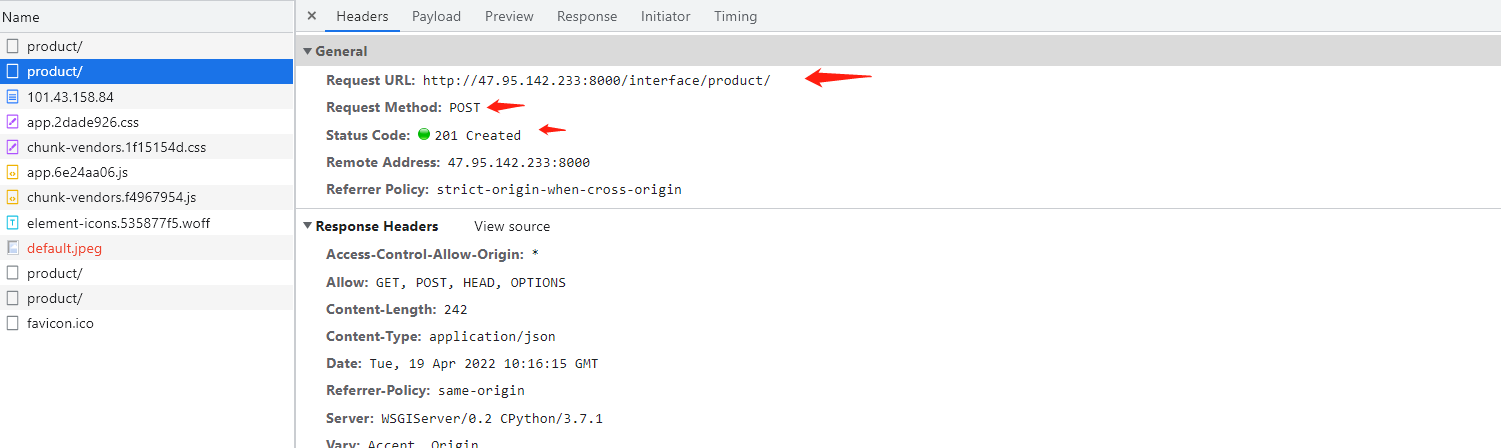Click the script icon for app.6e24aa06.js
1501x448 pixels.
coord(13,172)
